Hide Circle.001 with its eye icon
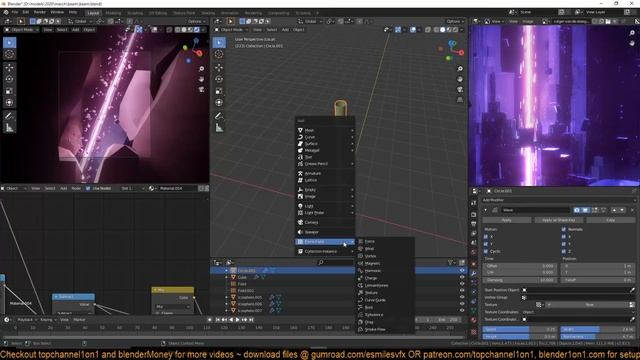 point(462,270)
